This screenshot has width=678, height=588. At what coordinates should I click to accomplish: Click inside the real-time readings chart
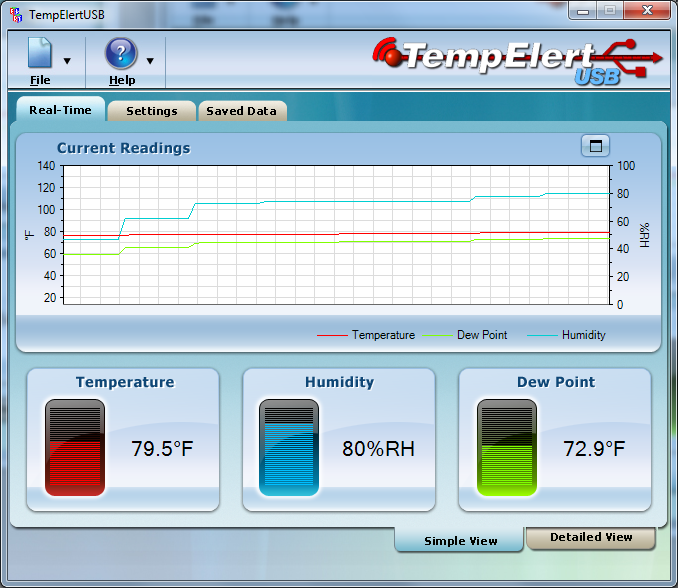[x=336, y=235]
